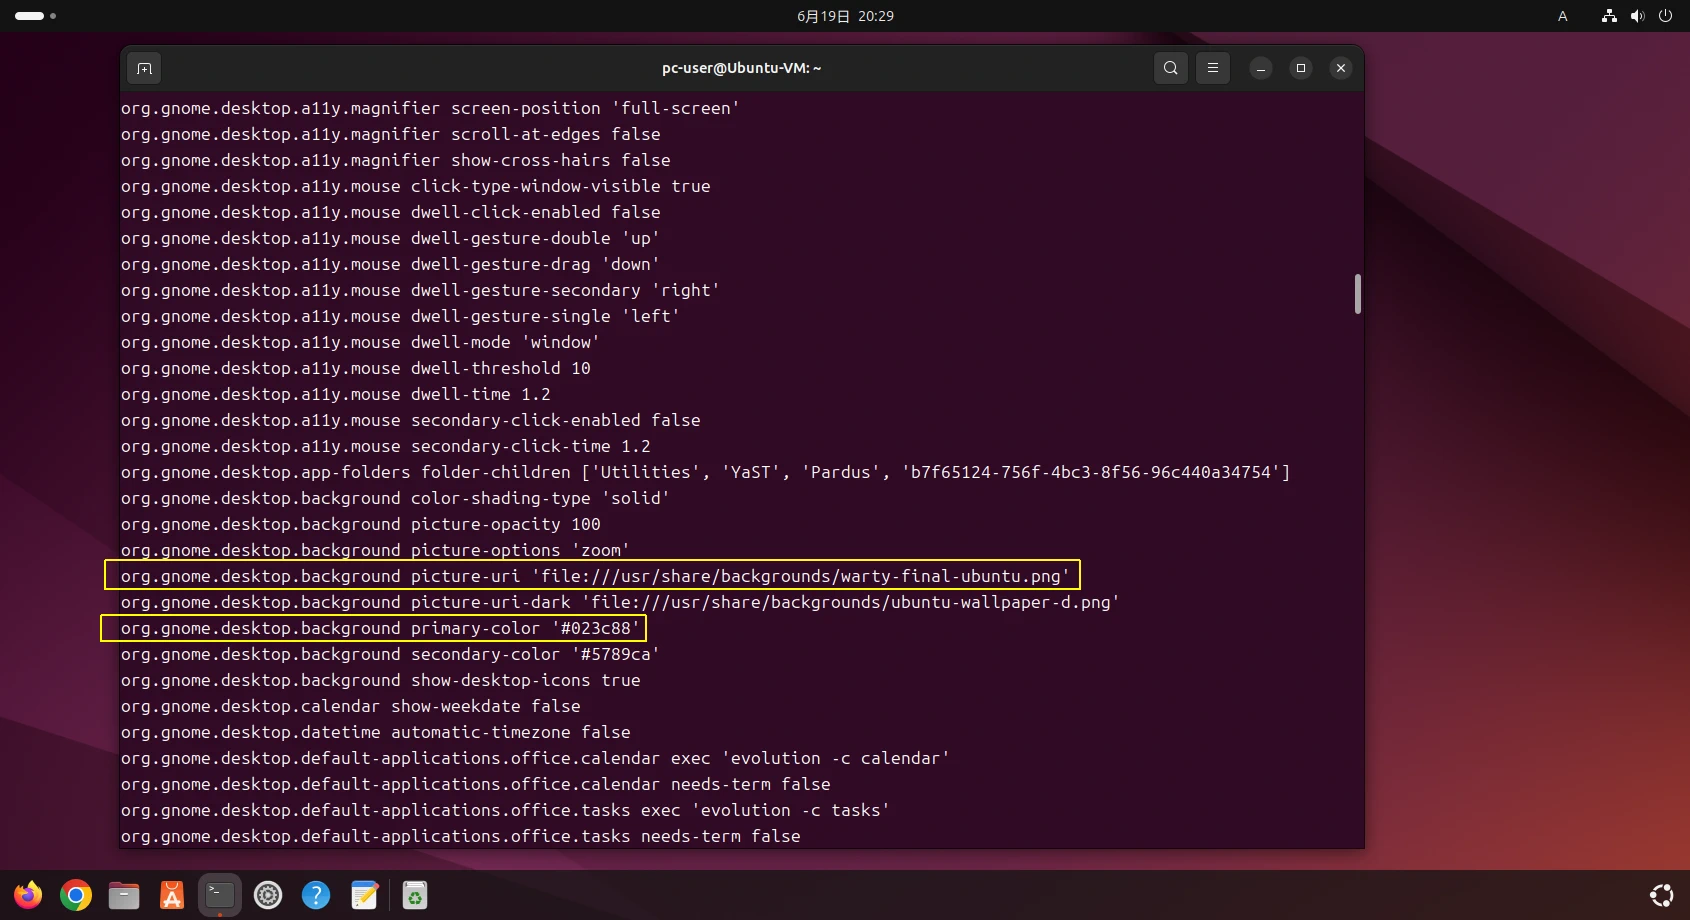1690x920 pixels.
Task: Click the secondary-click-enabled false line
Action: point(411,420)
